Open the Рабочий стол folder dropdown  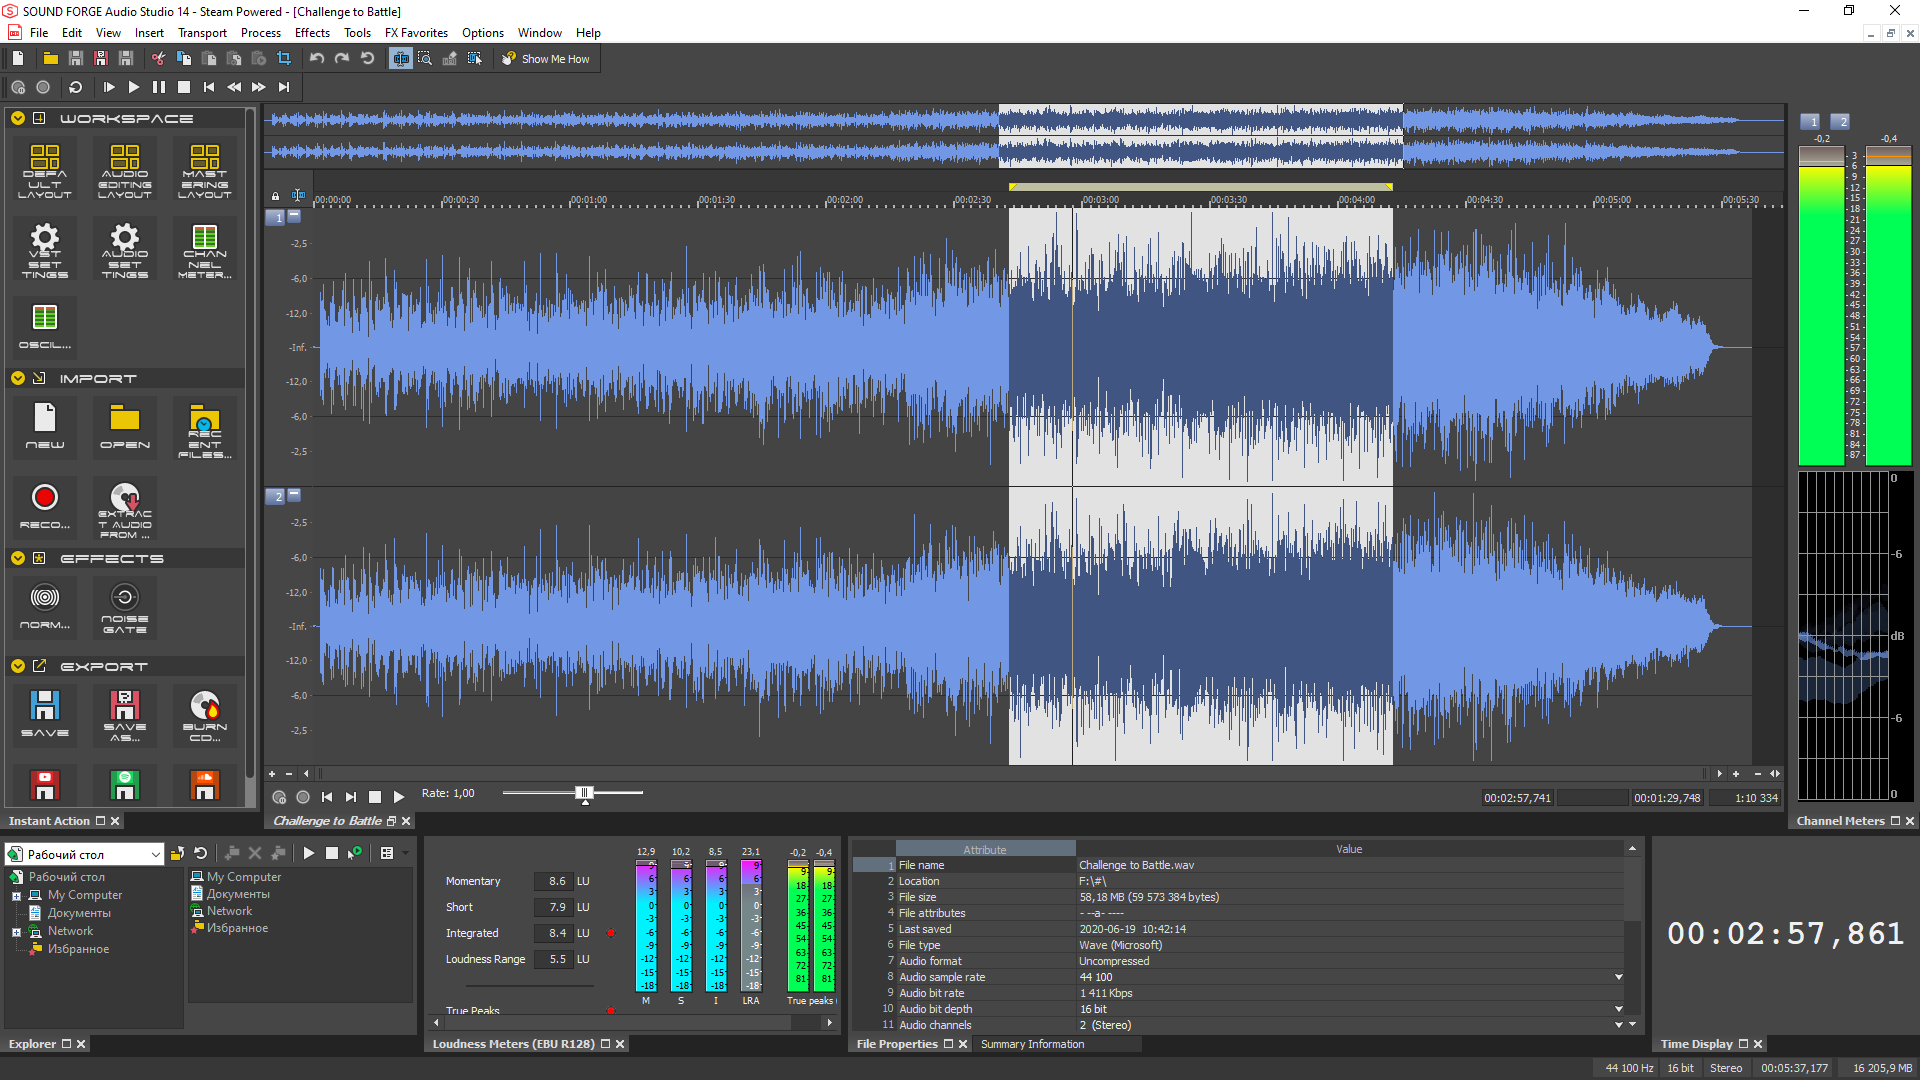point(155,854)
